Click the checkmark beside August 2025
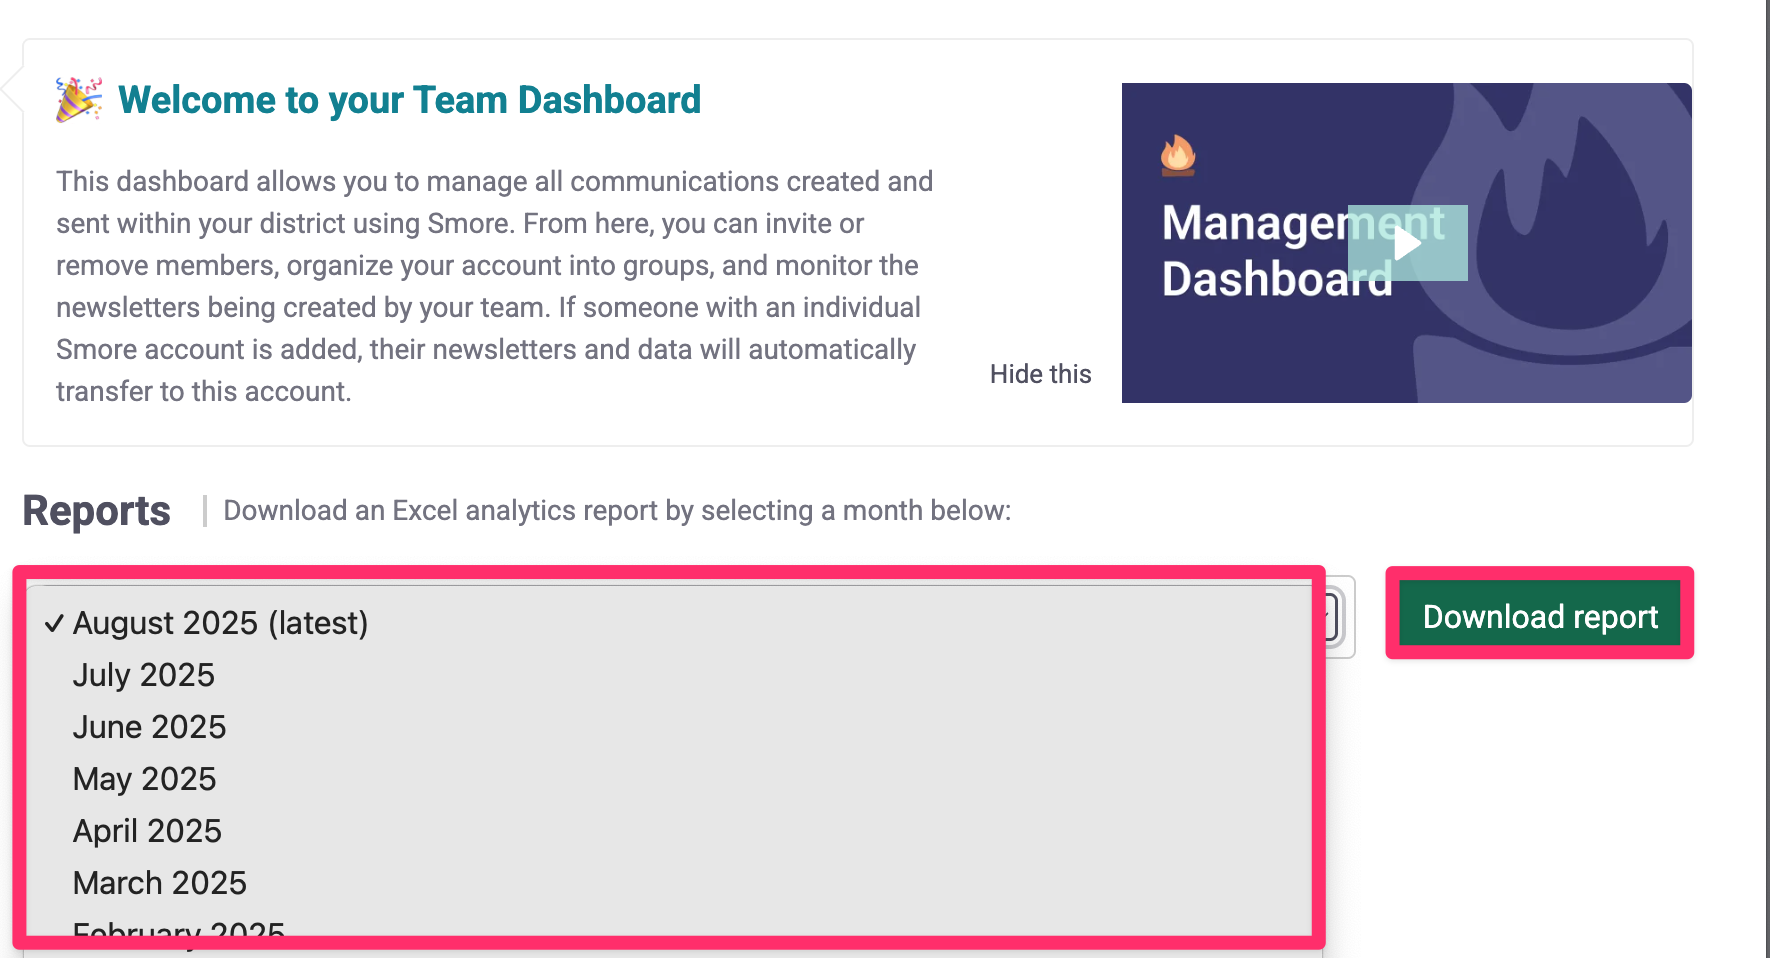Image resolution: width=1770 pixels, height=958 pixels. (54, 624)
